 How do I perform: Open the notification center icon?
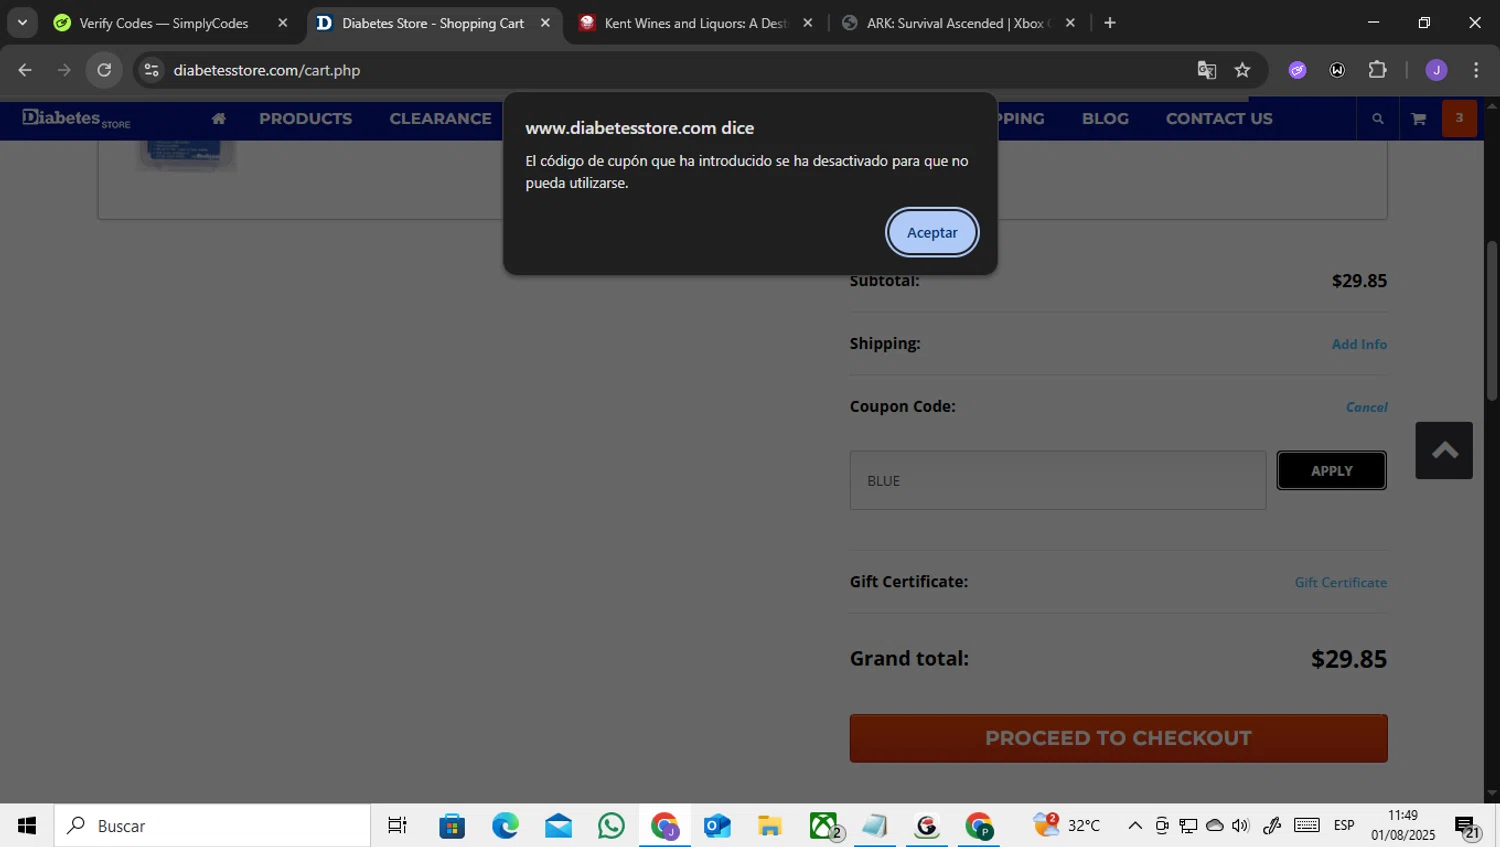point(1466,827)
